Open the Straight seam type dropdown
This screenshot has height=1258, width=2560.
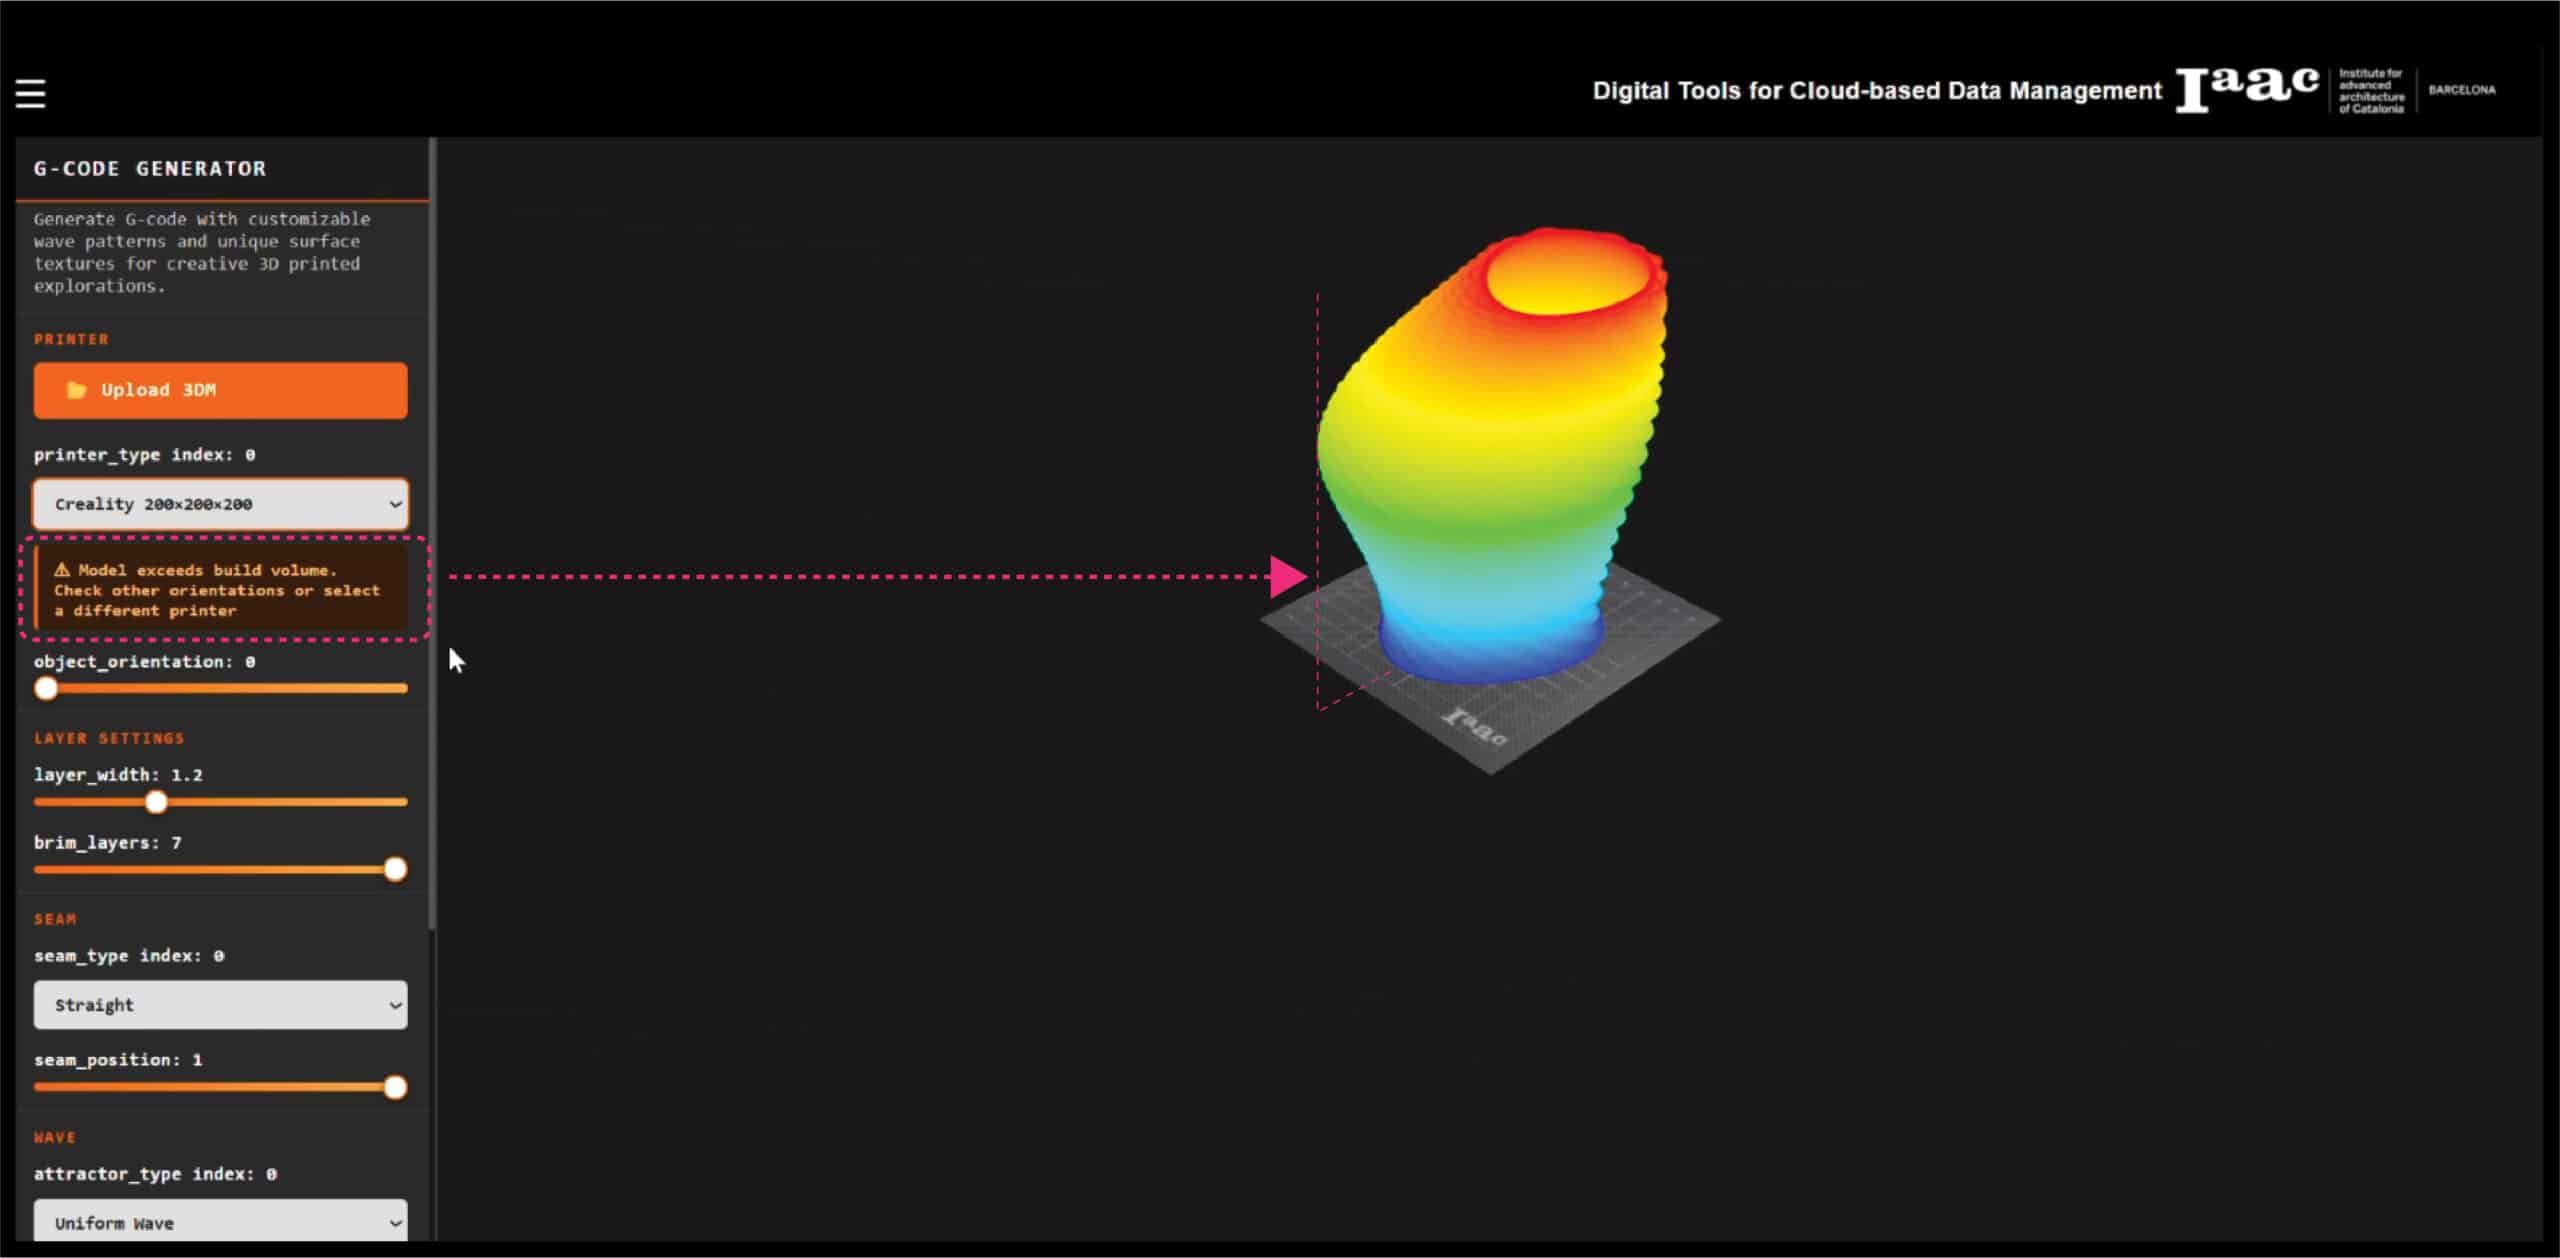tap(220, 1005)
